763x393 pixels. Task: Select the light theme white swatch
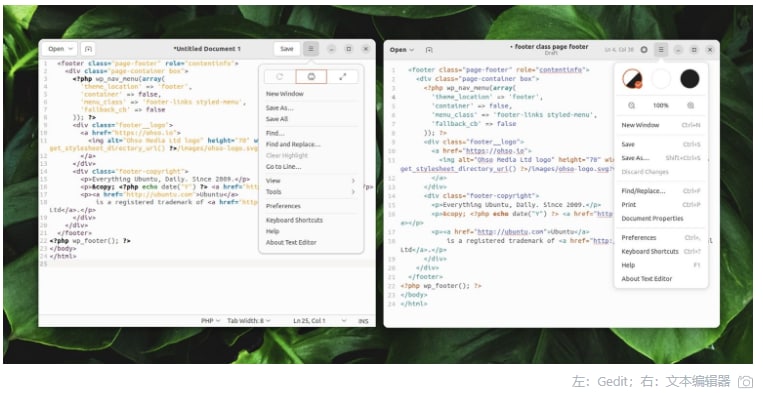[x=661, y=79]
